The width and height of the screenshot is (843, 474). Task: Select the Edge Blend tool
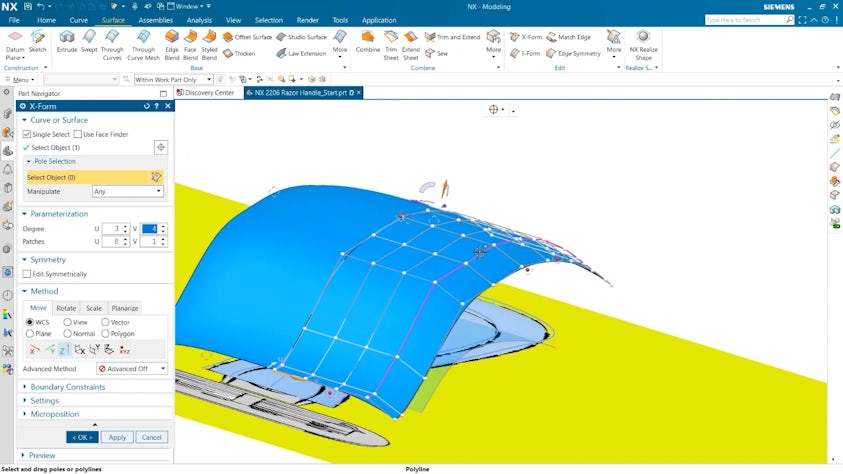tap(172, 45)
